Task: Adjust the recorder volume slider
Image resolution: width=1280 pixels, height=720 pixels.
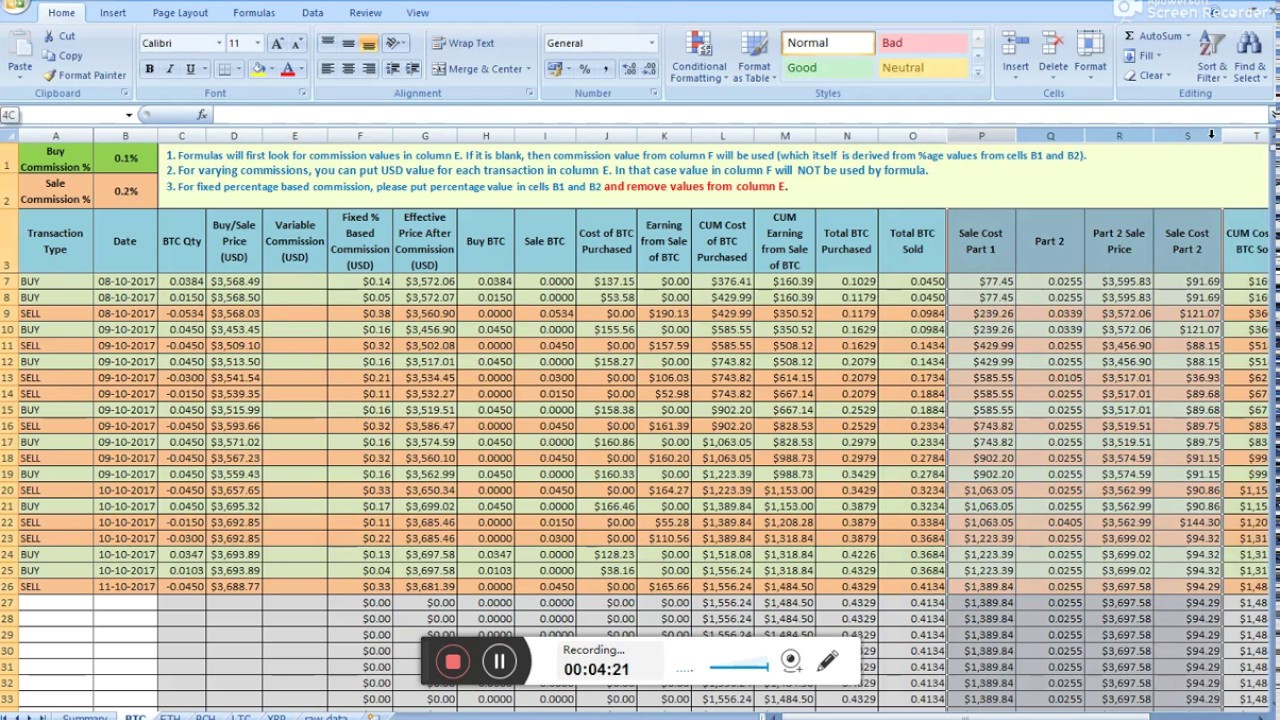Action: click(x=739, y=666)
